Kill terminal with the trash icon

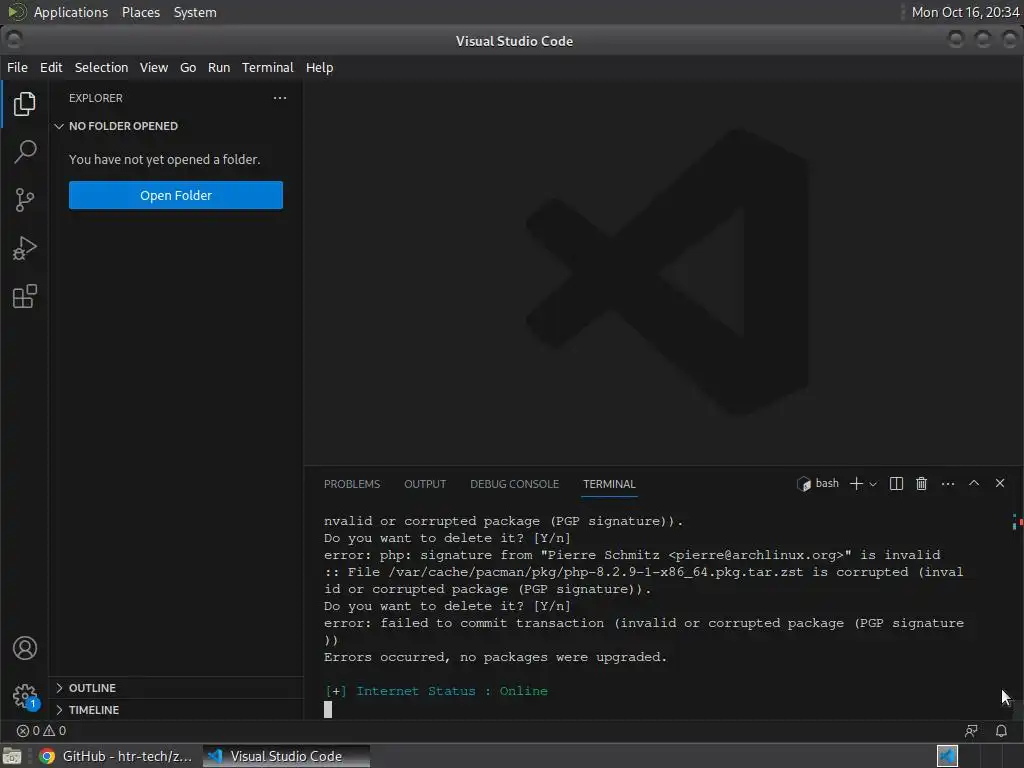(921, 483)
